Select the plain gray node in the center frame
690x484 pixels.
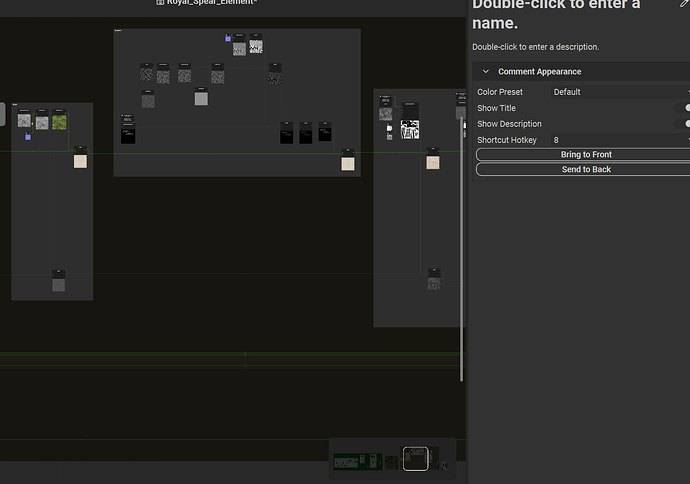(x=201, y=98)
